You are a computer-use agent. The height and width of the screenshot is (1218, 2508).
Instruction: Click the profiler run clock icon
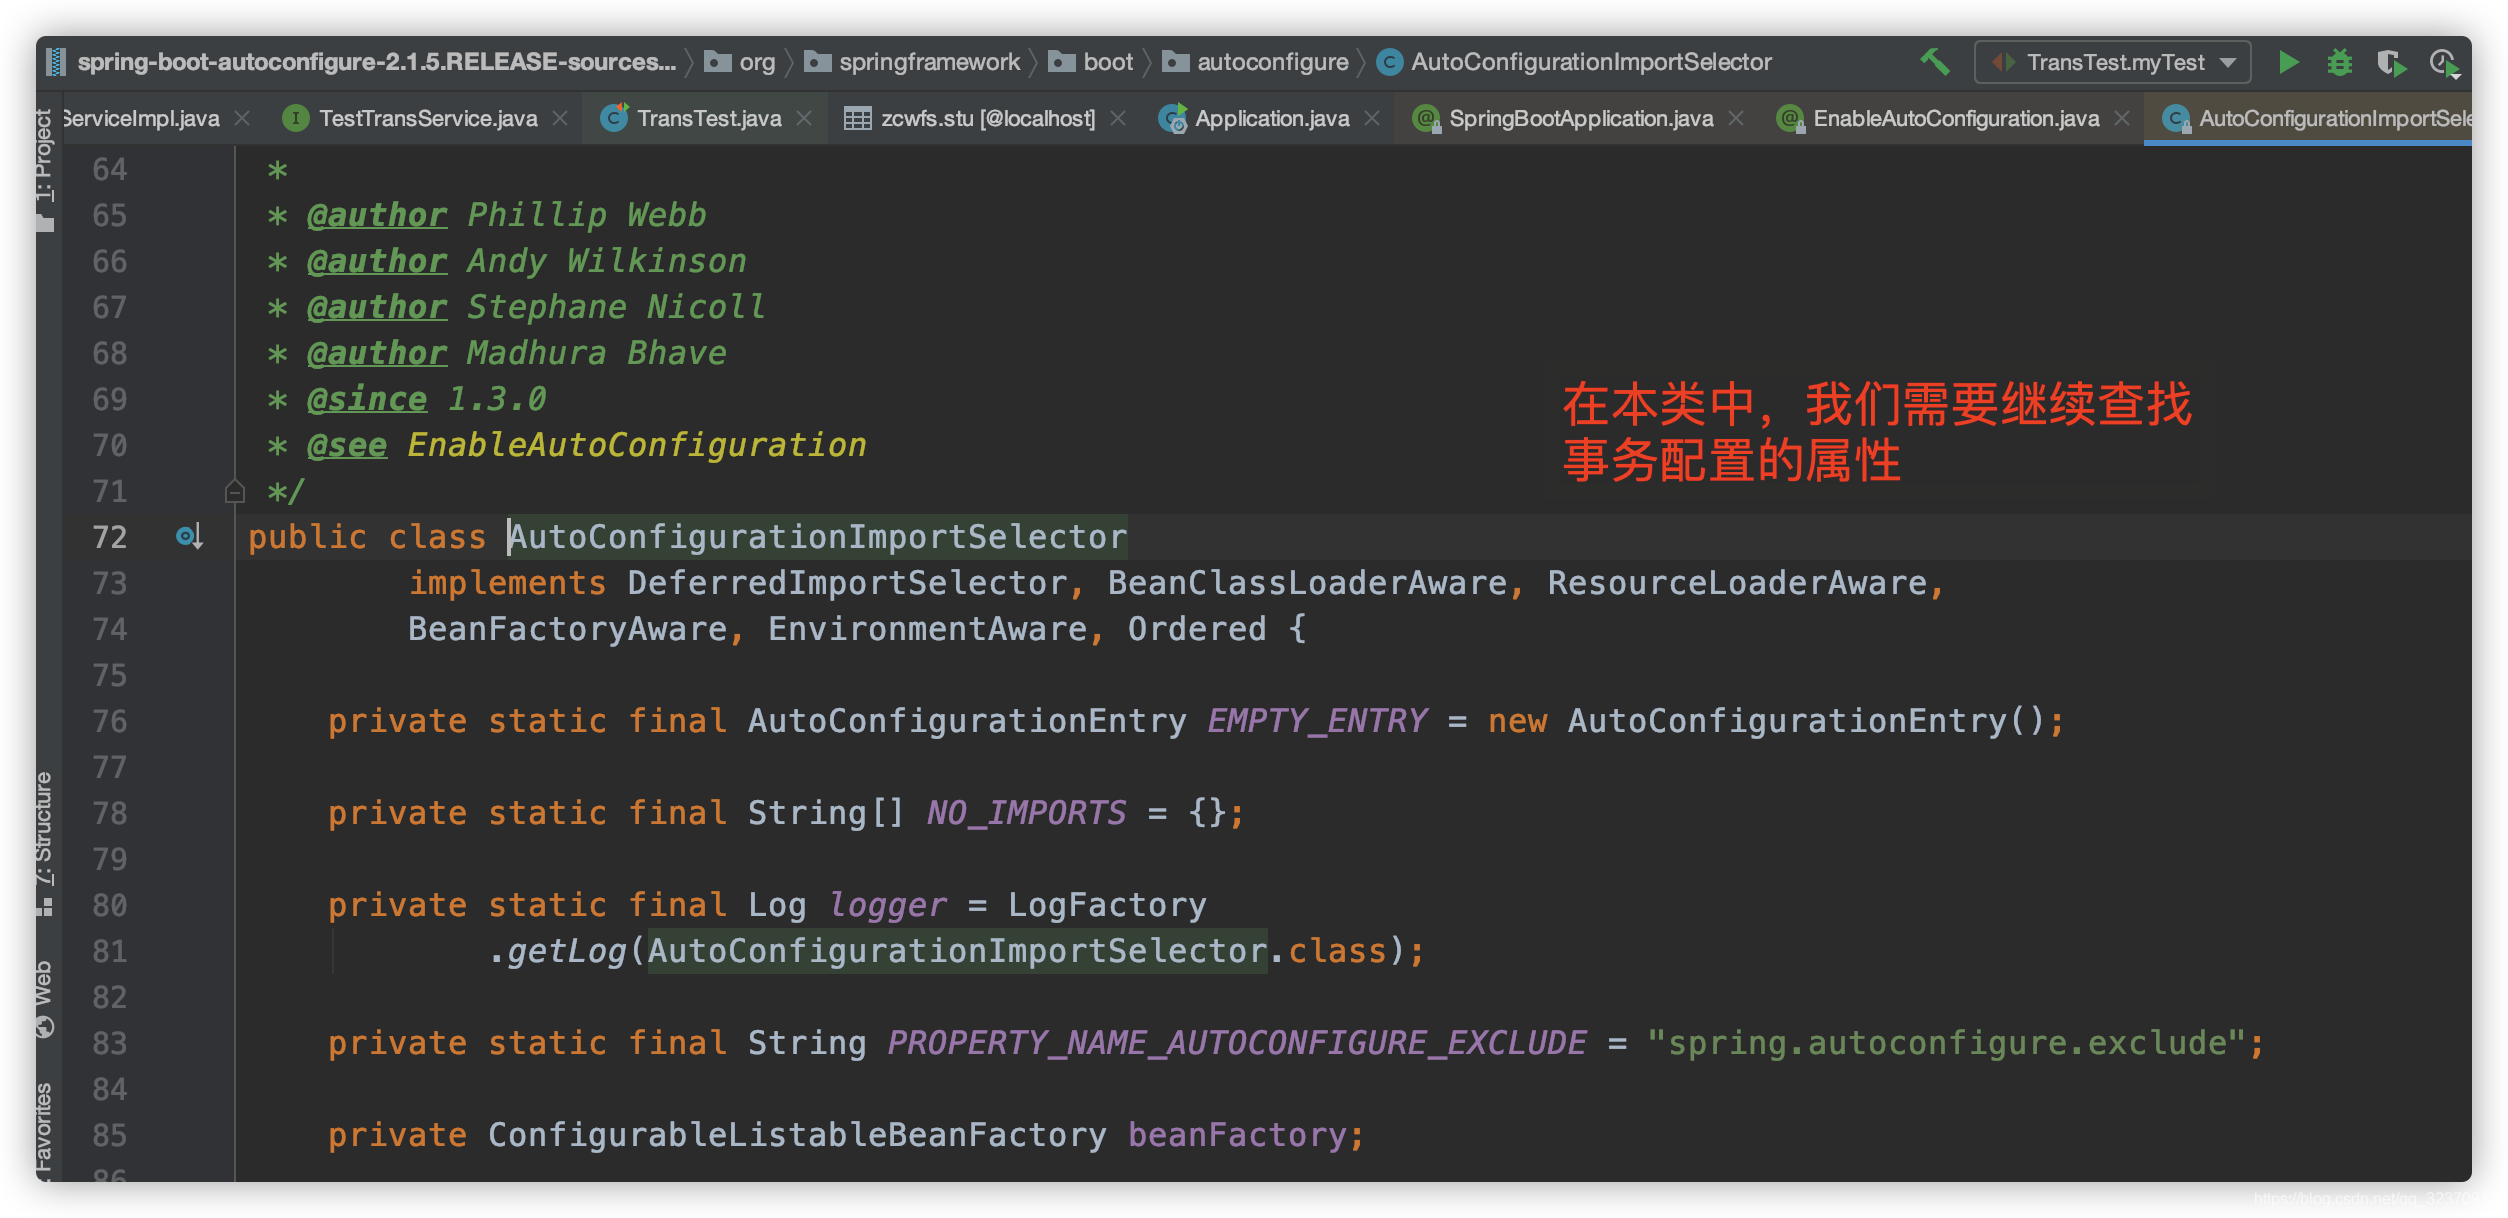click(2444, 62)
